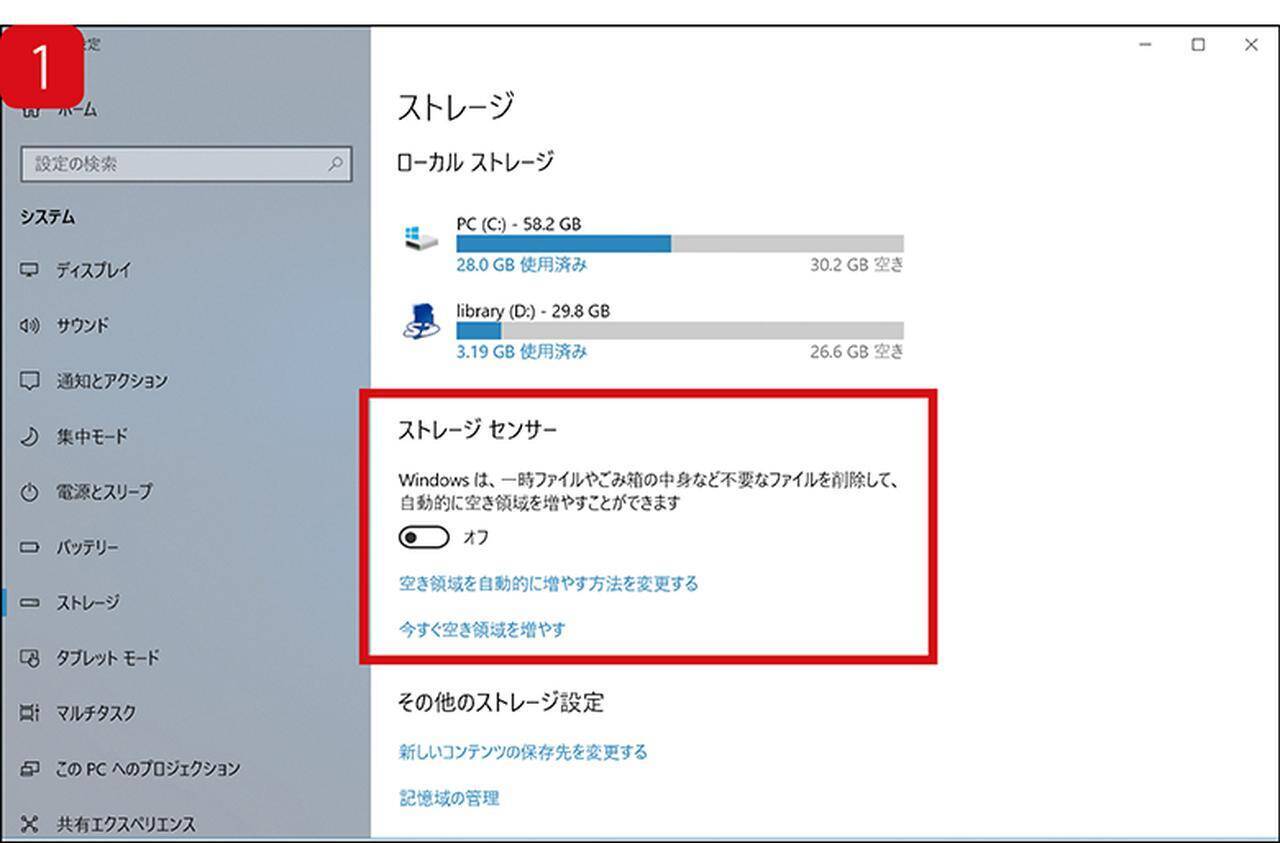Viewport: 1280px width, 843px height.
Task: Click the Projecting to this PC icon
Action: tap(29, 769)
